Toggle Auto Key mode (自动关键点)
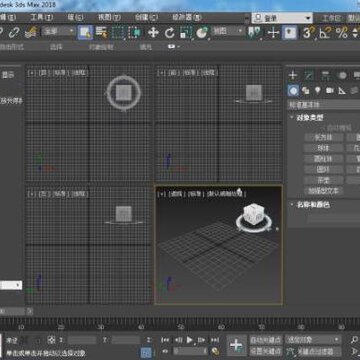 point(266,340)
